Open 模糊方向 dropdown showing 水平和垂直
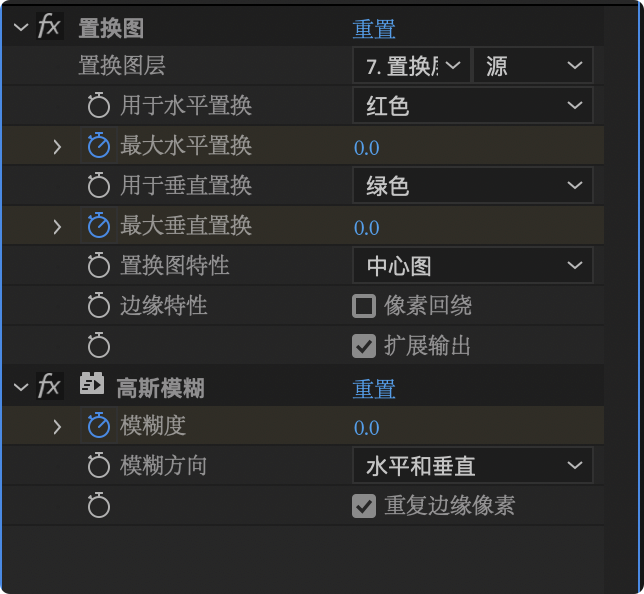 (473, 466)
